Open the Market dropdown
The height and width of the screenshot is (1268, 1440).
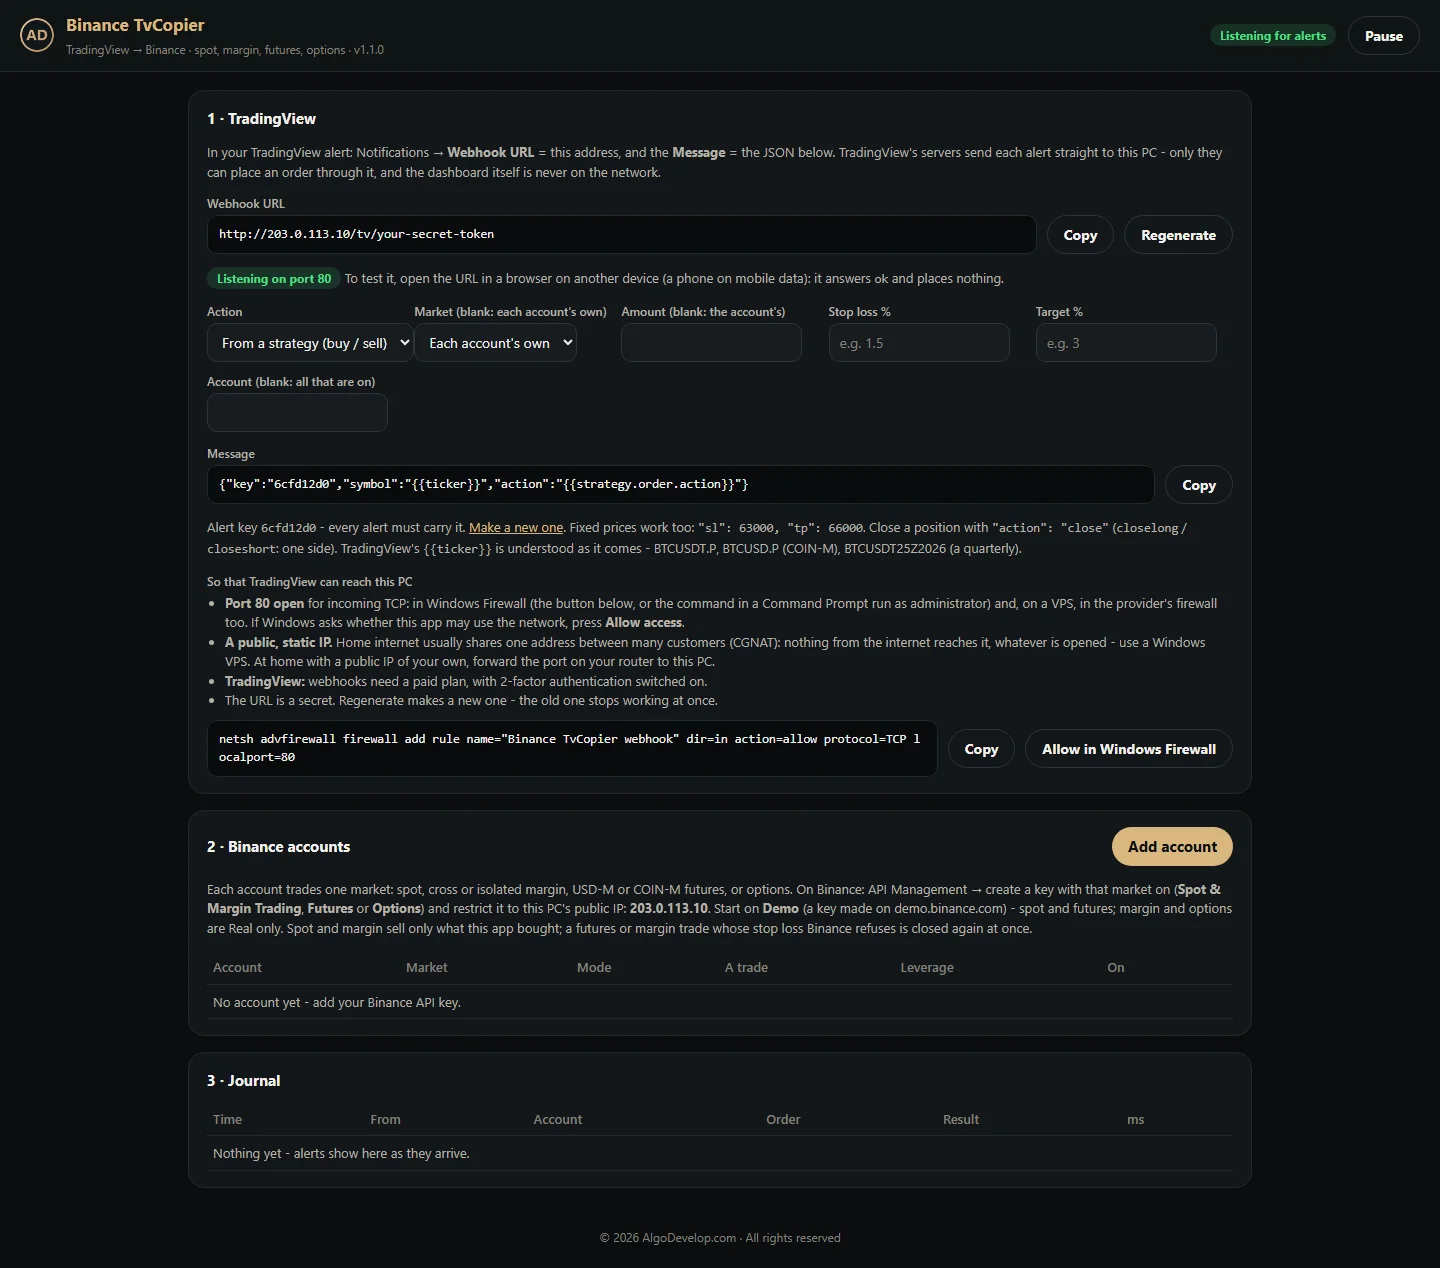point(496,343)
